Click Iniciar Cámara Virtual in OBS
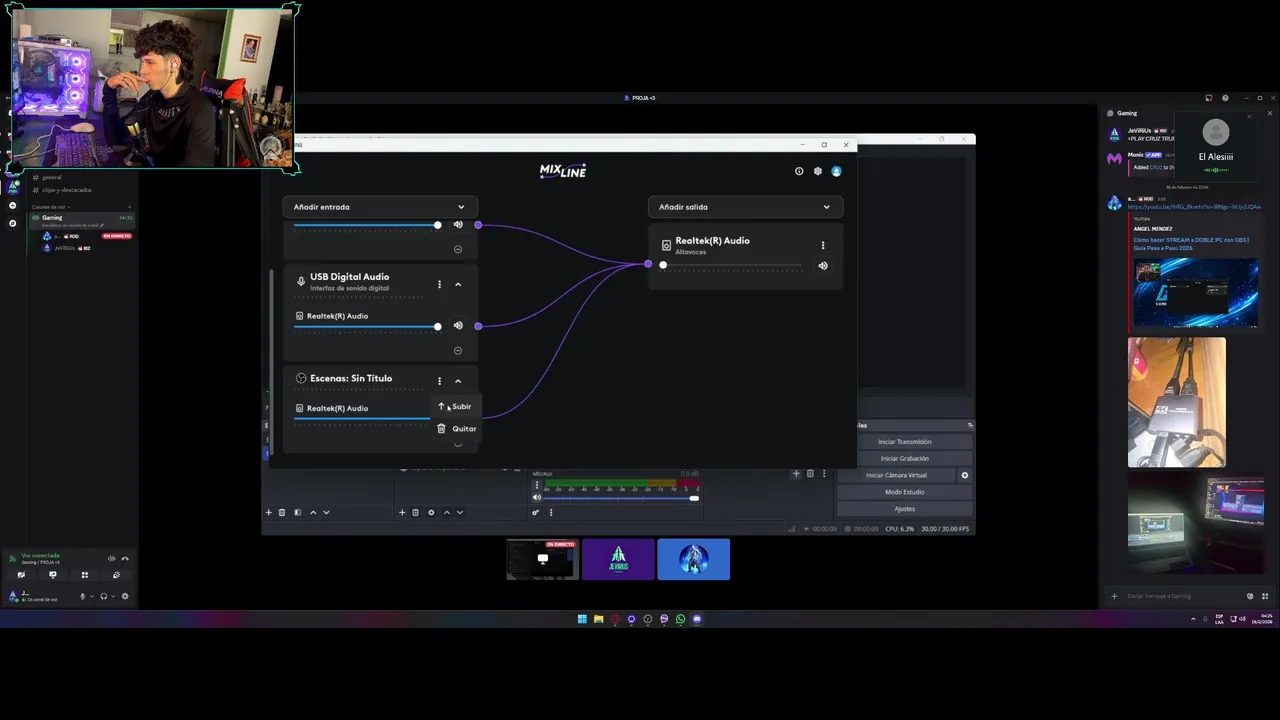 [x=896, y=475]
